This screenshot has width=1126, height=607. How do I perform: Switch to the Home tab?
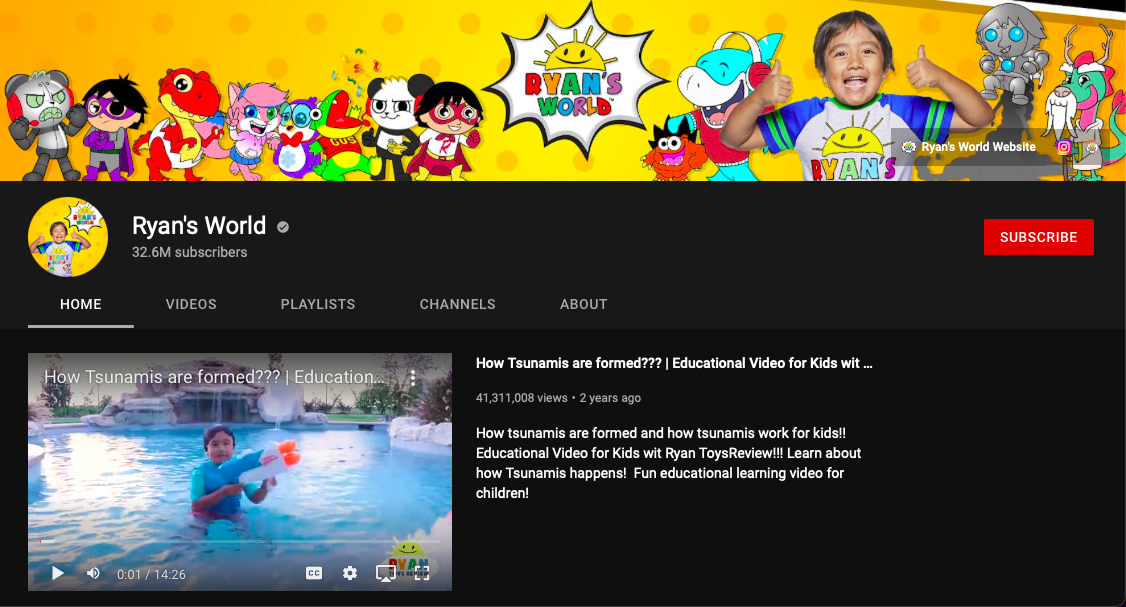pos(80,305)
